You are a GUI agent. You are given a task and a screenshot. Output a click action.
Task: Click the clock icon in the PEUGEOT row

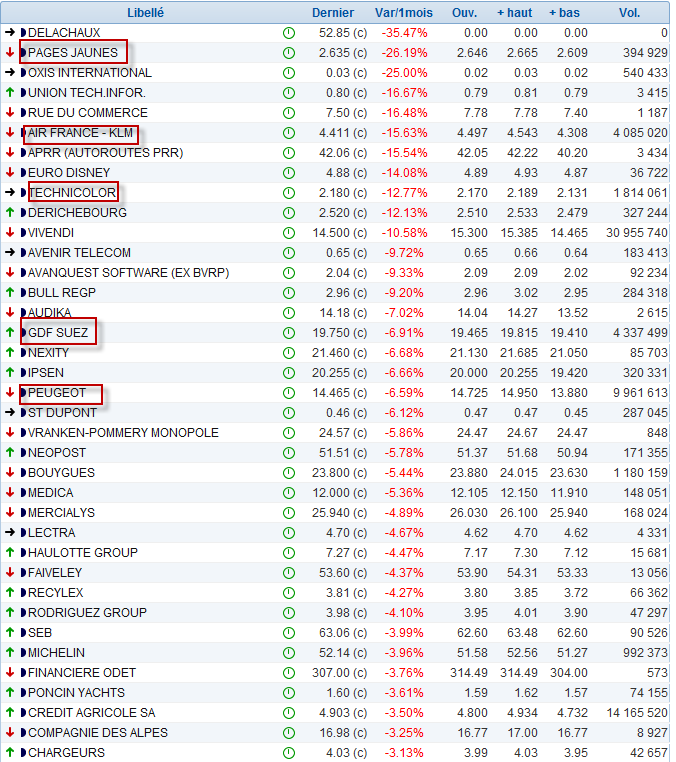coord(289,393)
